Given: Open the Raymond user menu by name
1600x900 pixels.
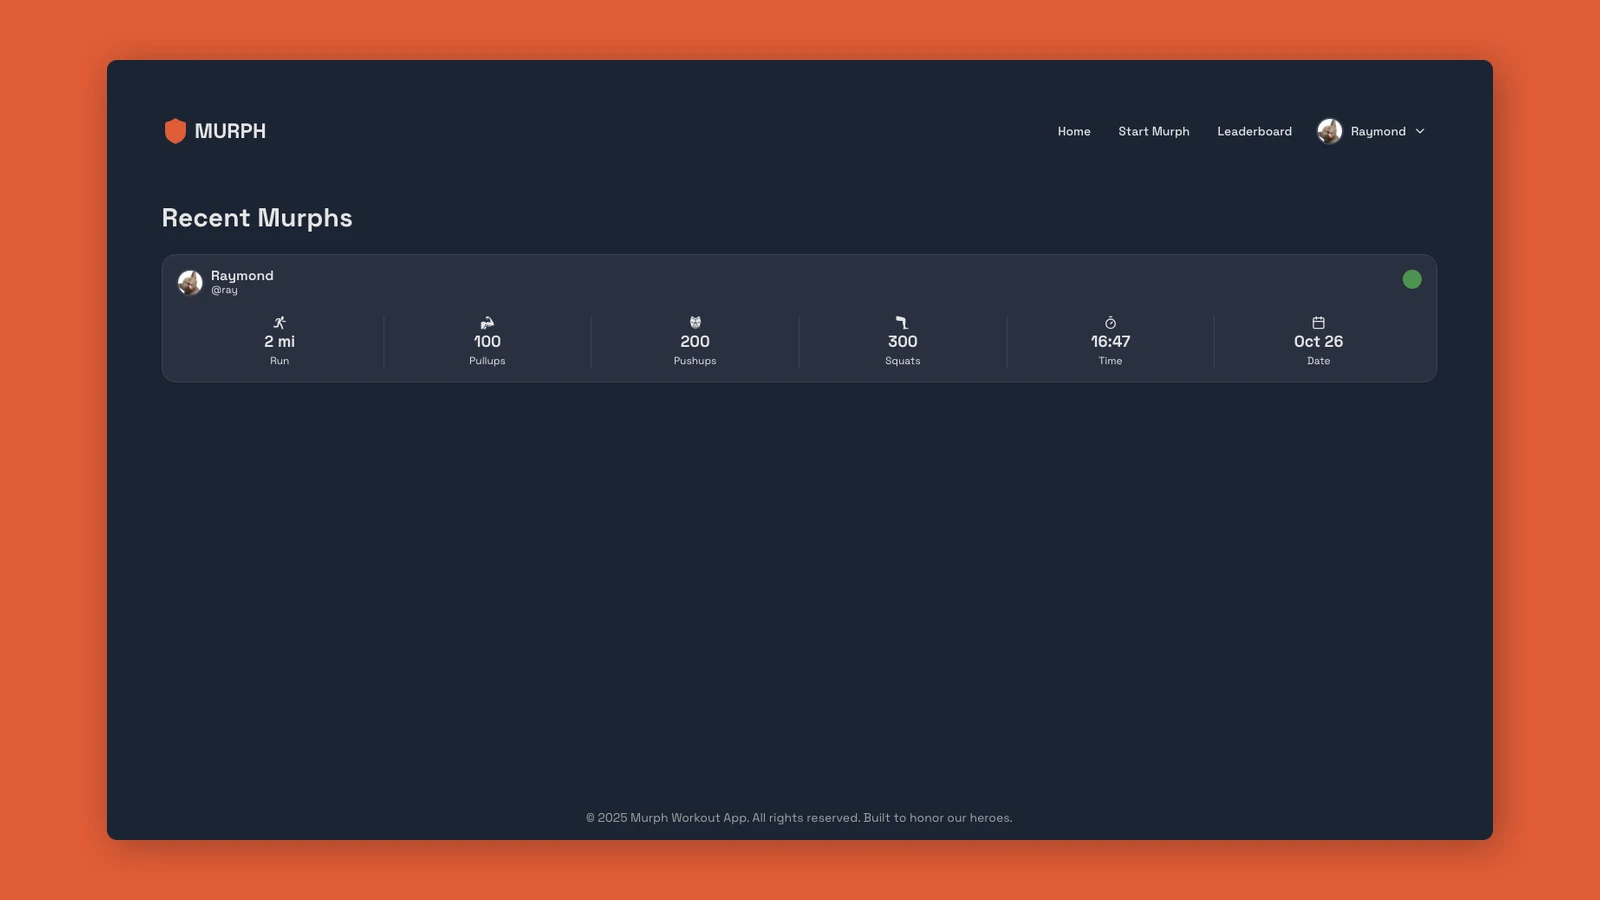Looking at the screenshot, I should tap(1377, 131).
